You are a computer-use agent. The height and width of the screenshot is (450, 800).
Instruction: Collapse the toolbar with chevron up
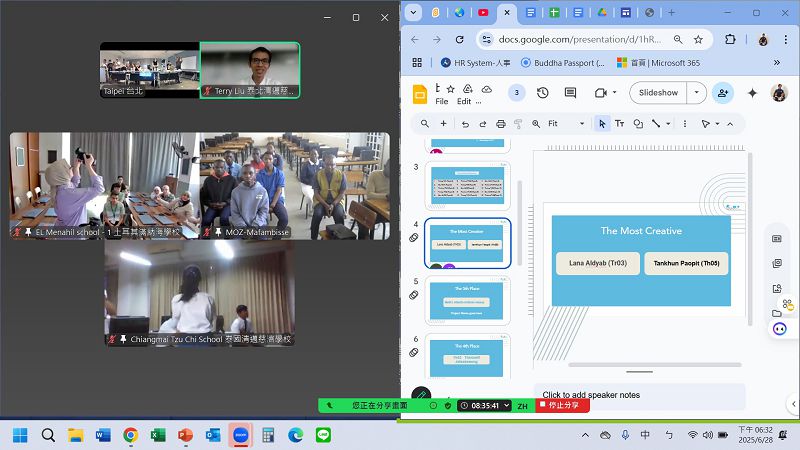click(x=729, y=124)
